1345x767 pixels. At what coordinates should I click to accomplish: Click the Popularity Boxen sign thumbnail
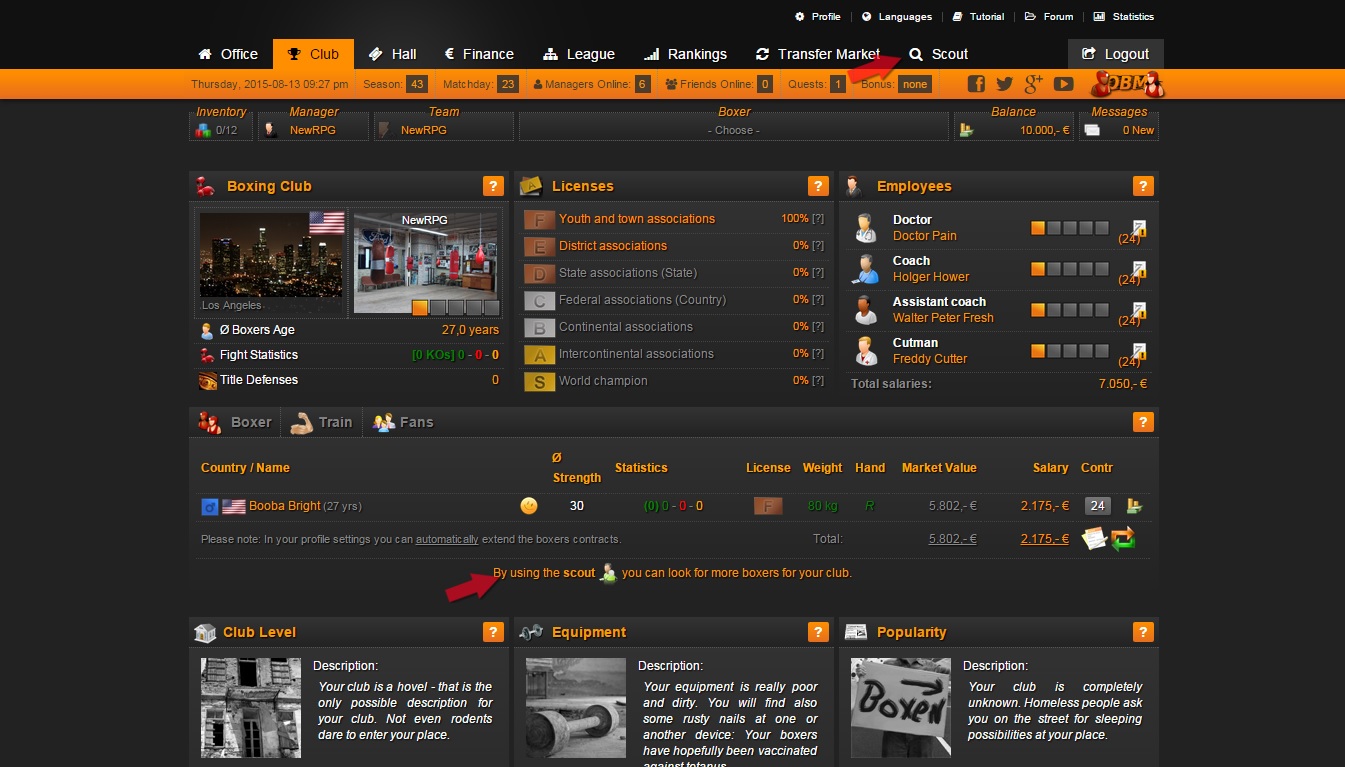click(901, 707)
